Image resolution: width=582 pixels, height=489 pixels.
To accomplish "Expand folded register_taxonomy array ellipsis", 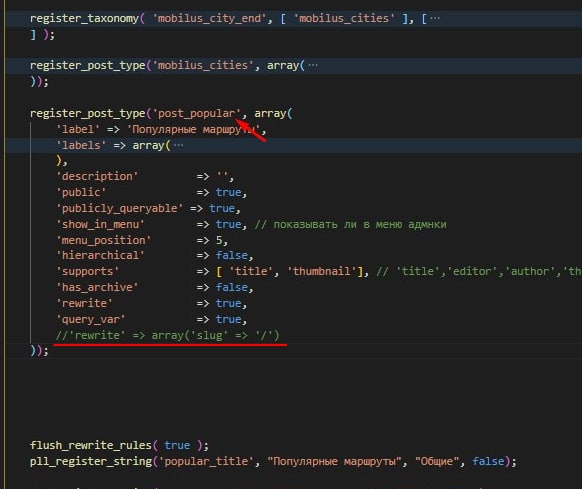I will 435,18.
